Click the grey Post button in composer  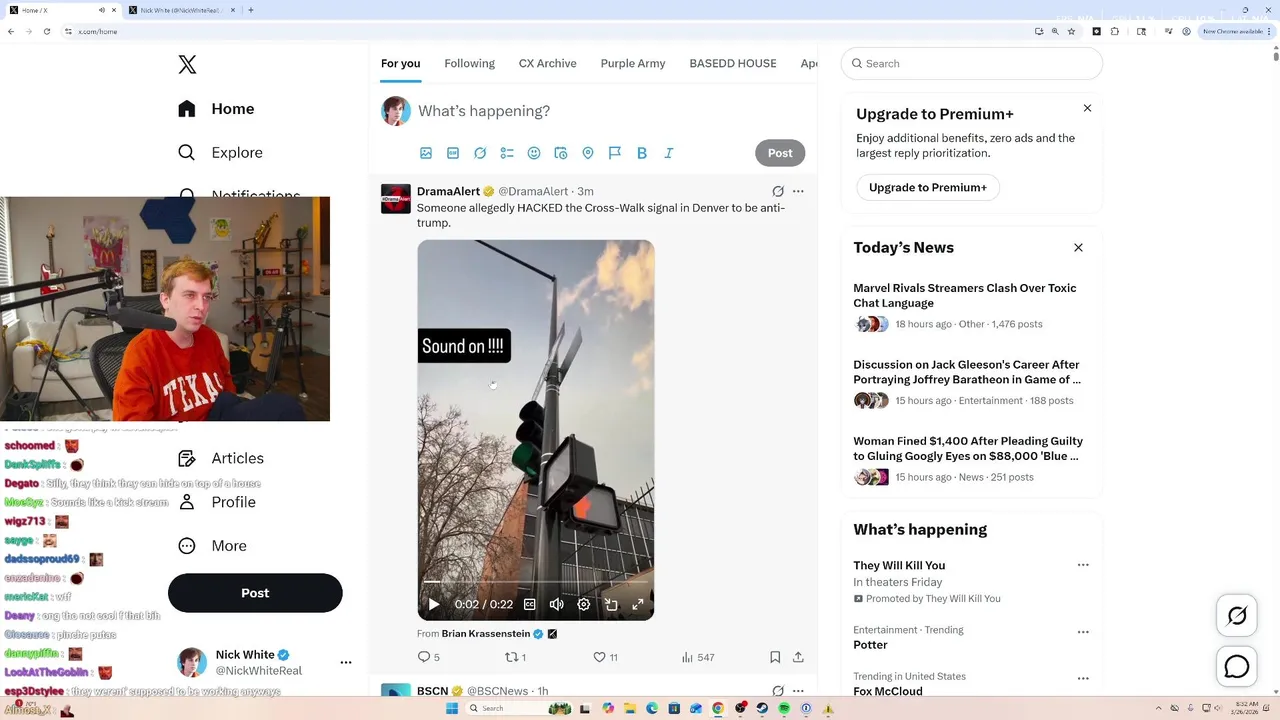(x=780, y=153)
